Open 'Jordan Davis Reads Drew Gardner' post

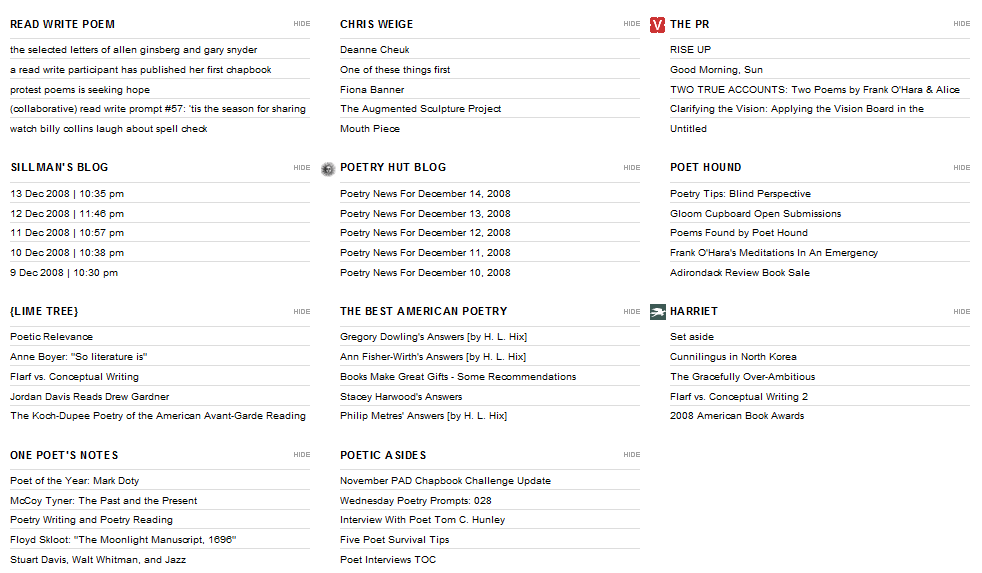pos(90,396)
